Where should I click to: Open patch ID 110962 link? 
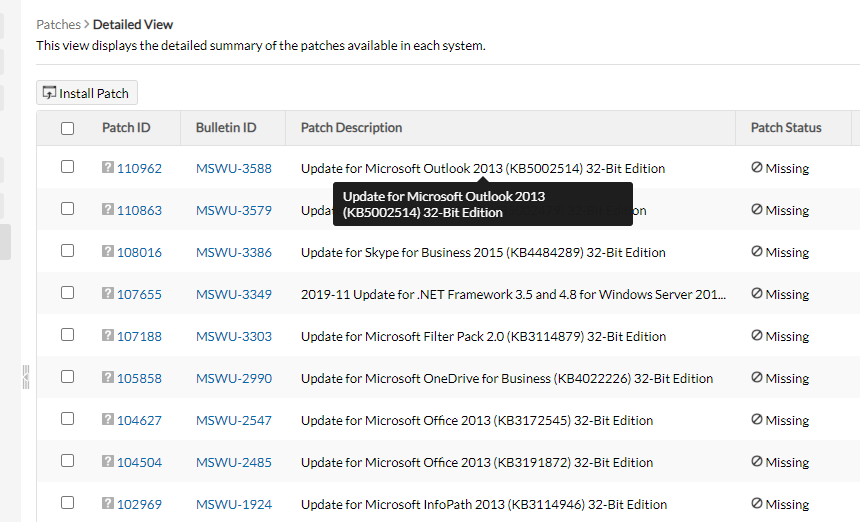pos(139,168)
